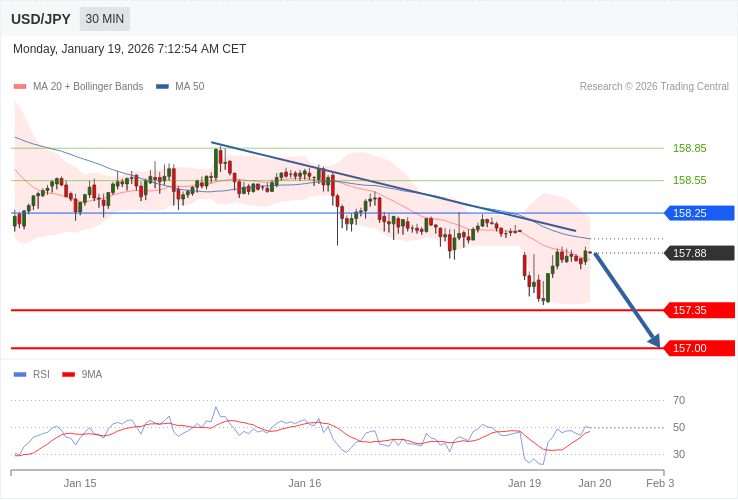Click the 30 MIN timeframe button
The width and height of the screenshot is (738, 500).
(x=105, y=19)
